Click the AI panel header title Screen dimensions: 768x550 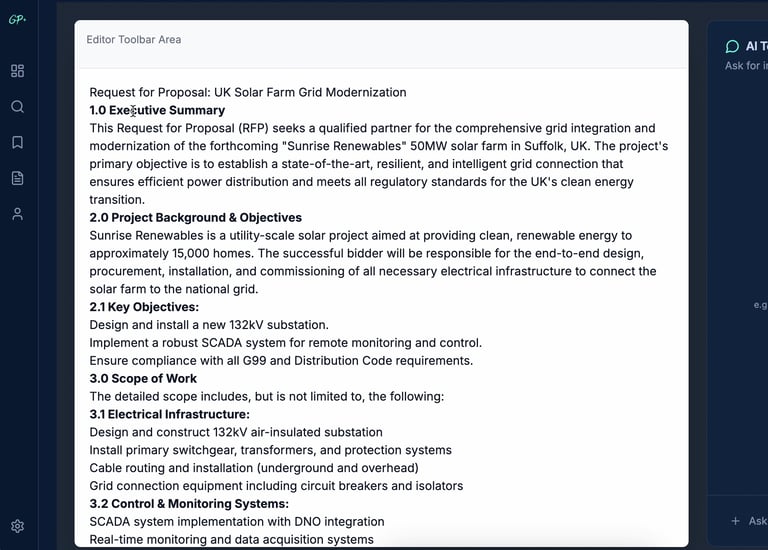pos(756,46)
